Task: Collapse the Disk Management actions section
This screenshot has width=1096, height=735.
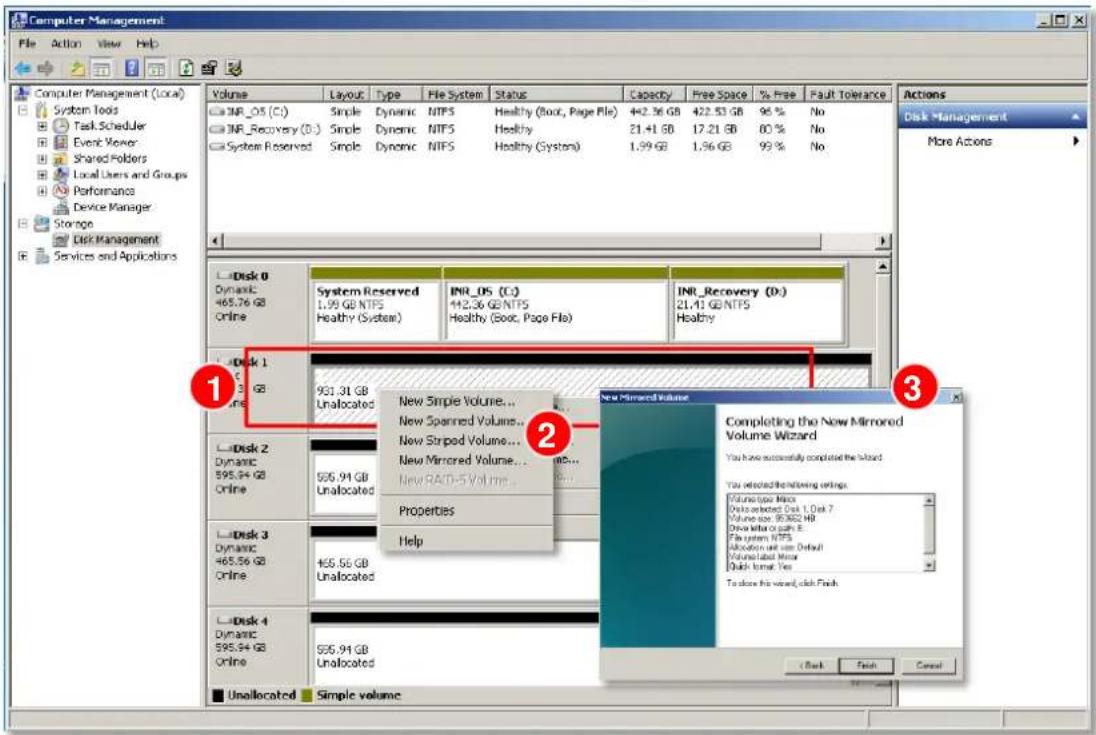Action: click(1075, 117)
